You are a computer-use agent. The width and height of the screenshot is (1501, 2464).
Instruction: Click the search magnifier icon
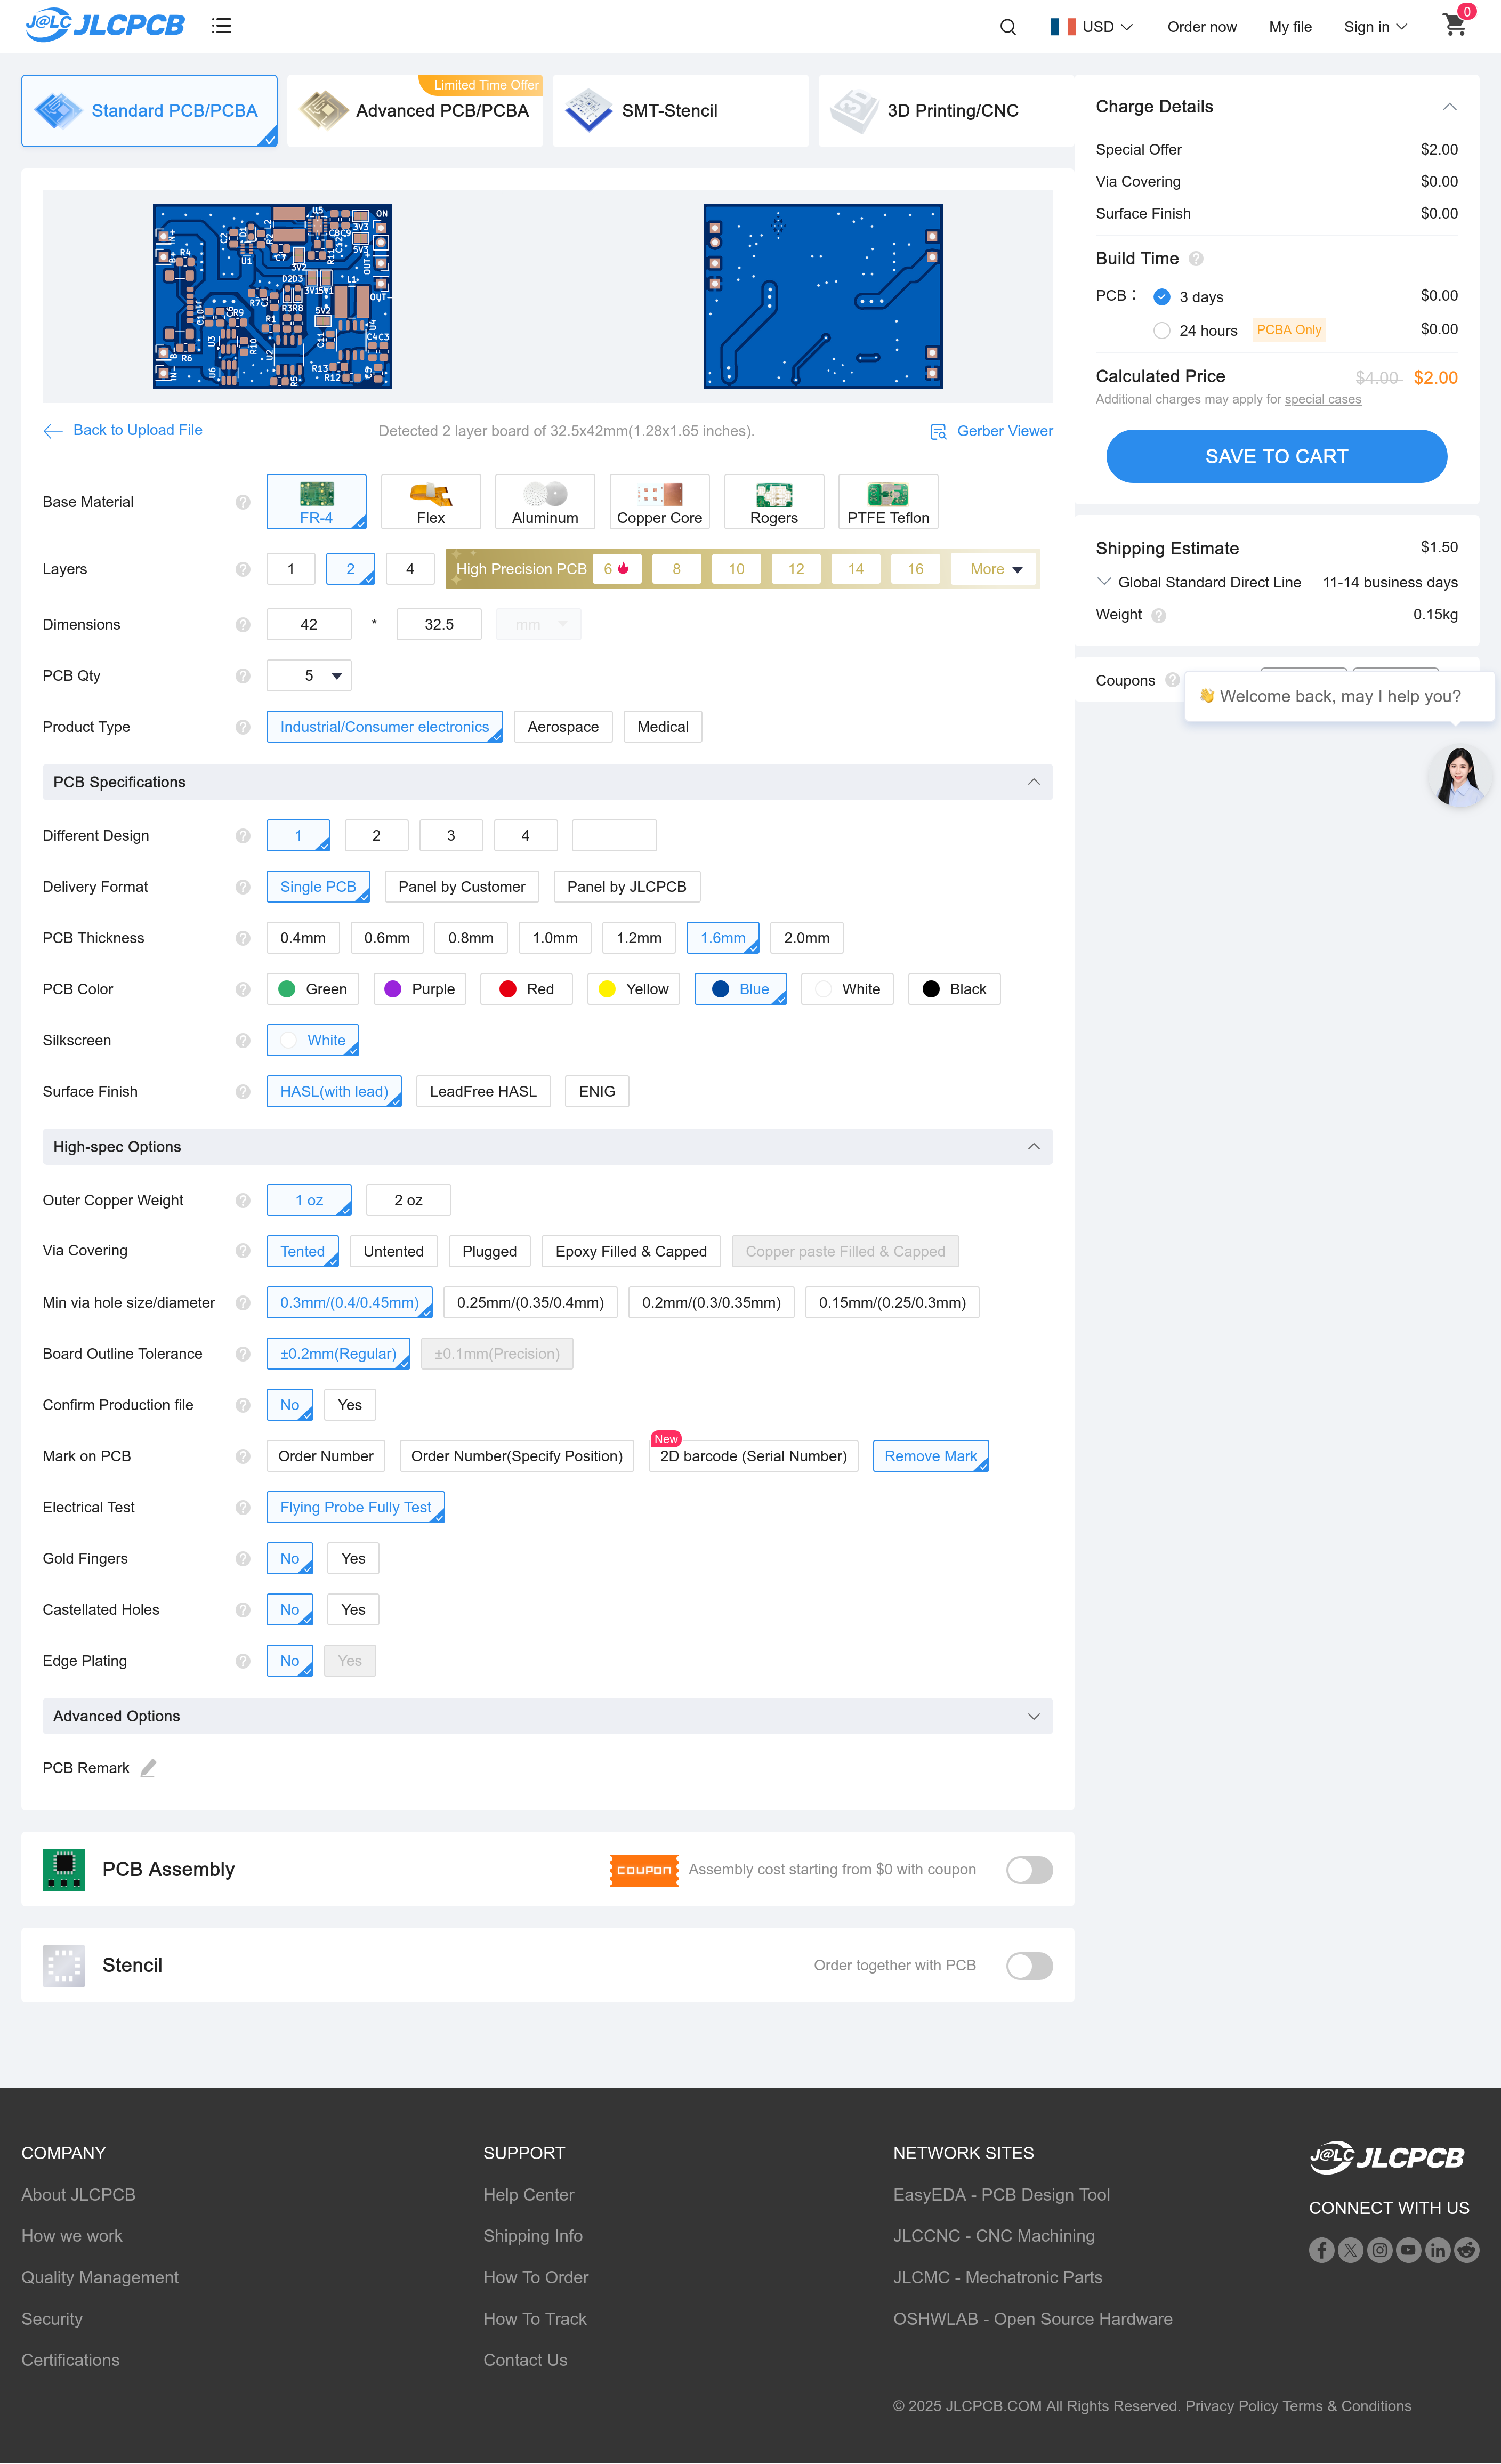1008,27
